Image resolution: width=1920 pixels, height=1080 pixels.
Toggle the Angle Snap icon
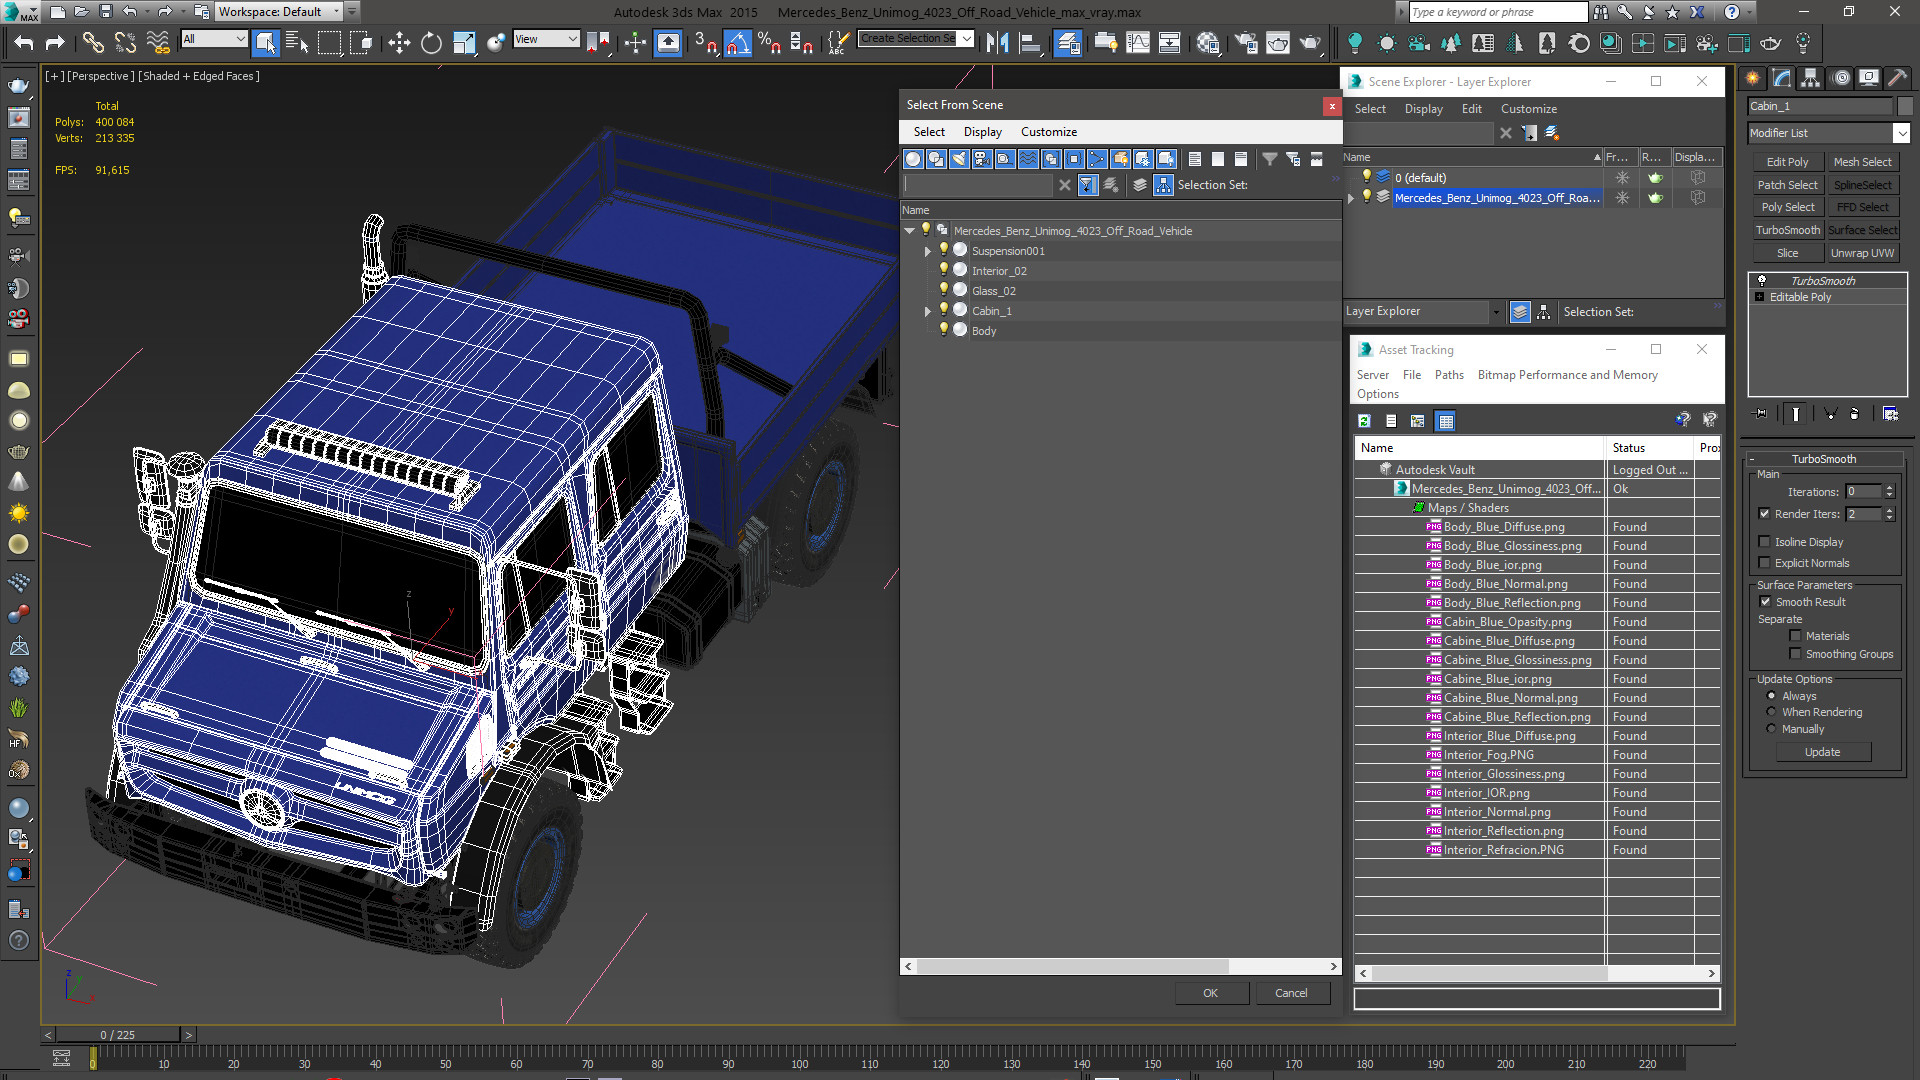coord(737,42)
